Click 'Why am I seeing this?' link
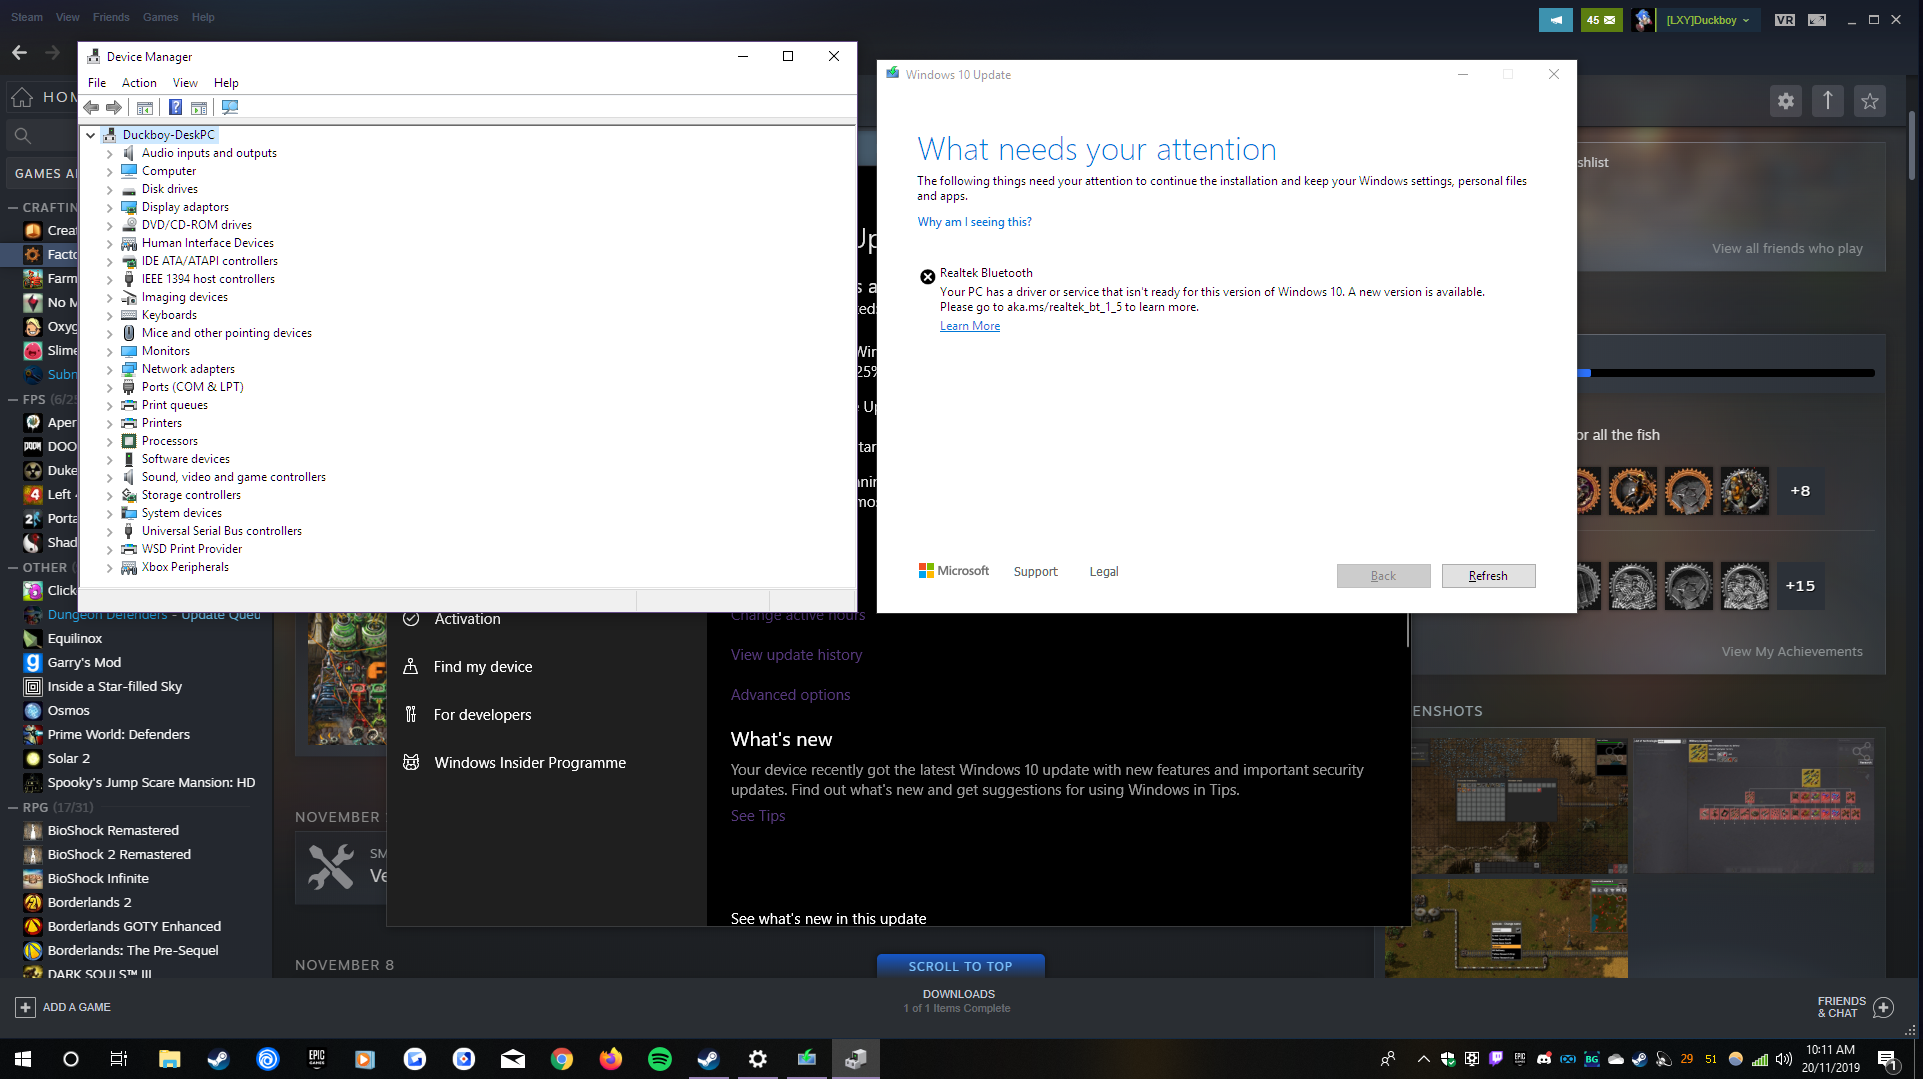The height and width of the screenshot is (1080, 1923). point(974,222)
